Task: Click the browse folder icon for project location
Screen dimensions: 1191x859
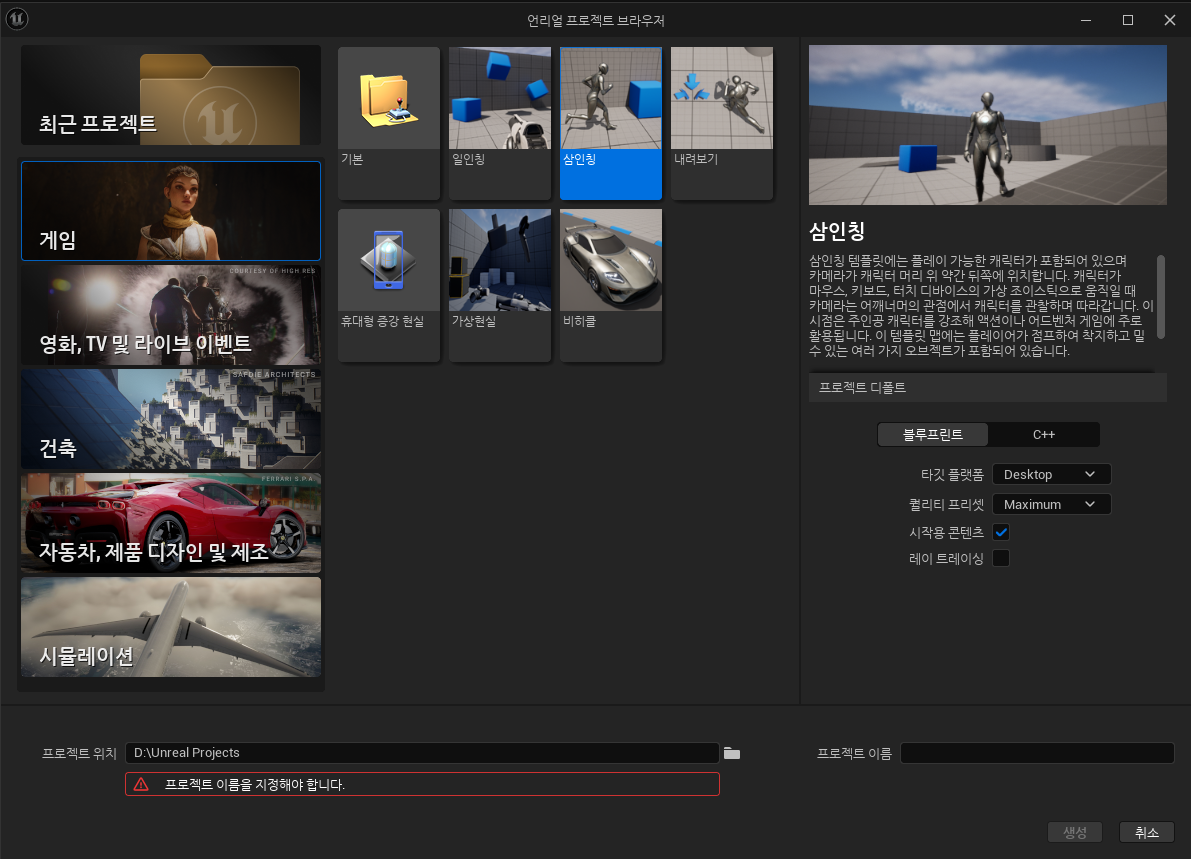Action: (731, 753)
